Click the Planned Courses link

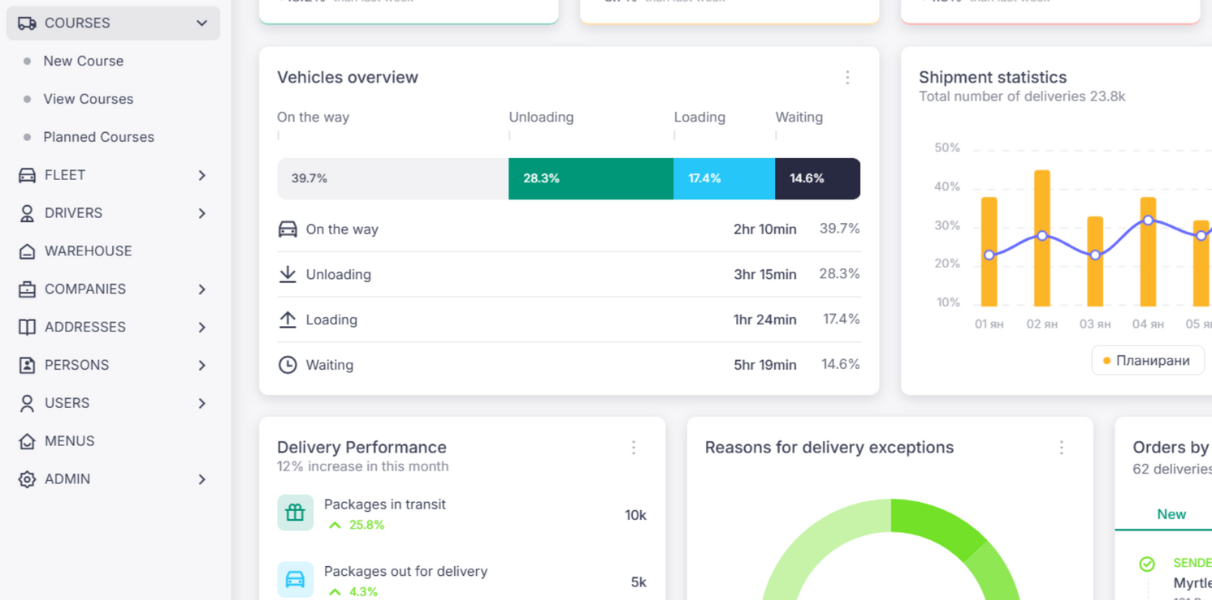(x=101, y=137)
